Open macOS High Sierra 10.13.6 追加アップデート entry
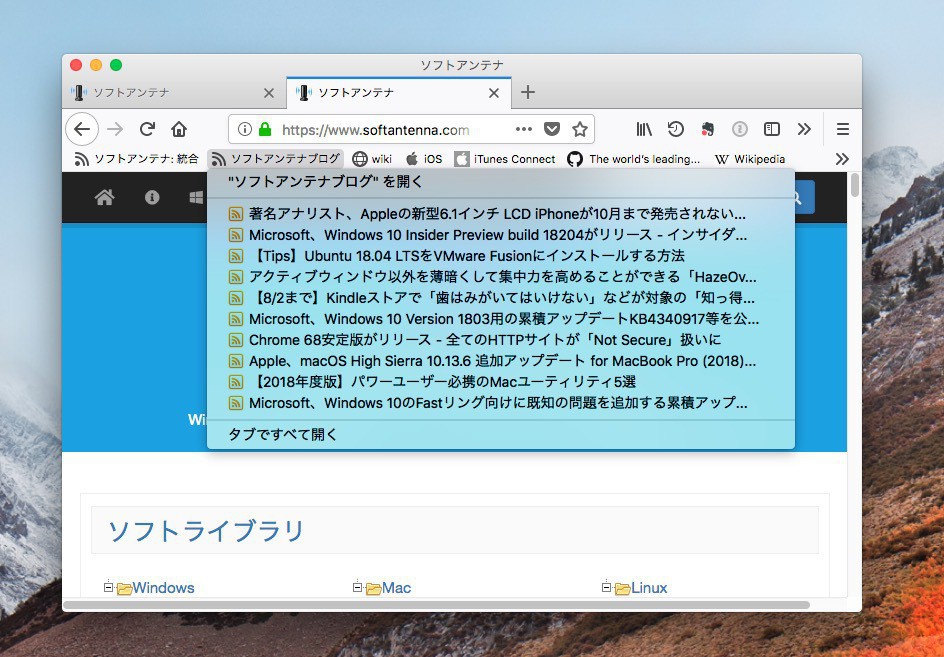 coord(501,361)
